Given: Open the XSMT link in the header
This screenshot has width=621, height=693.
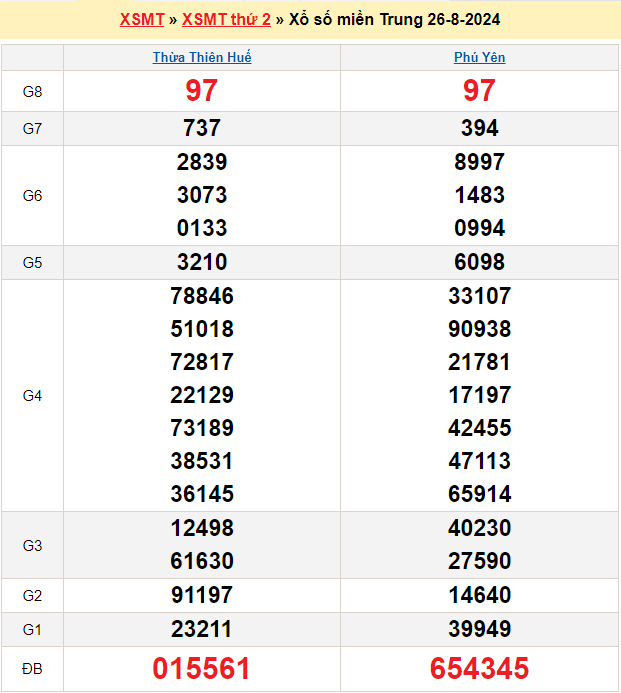Looking at the screenshot, I should point(141,20).
